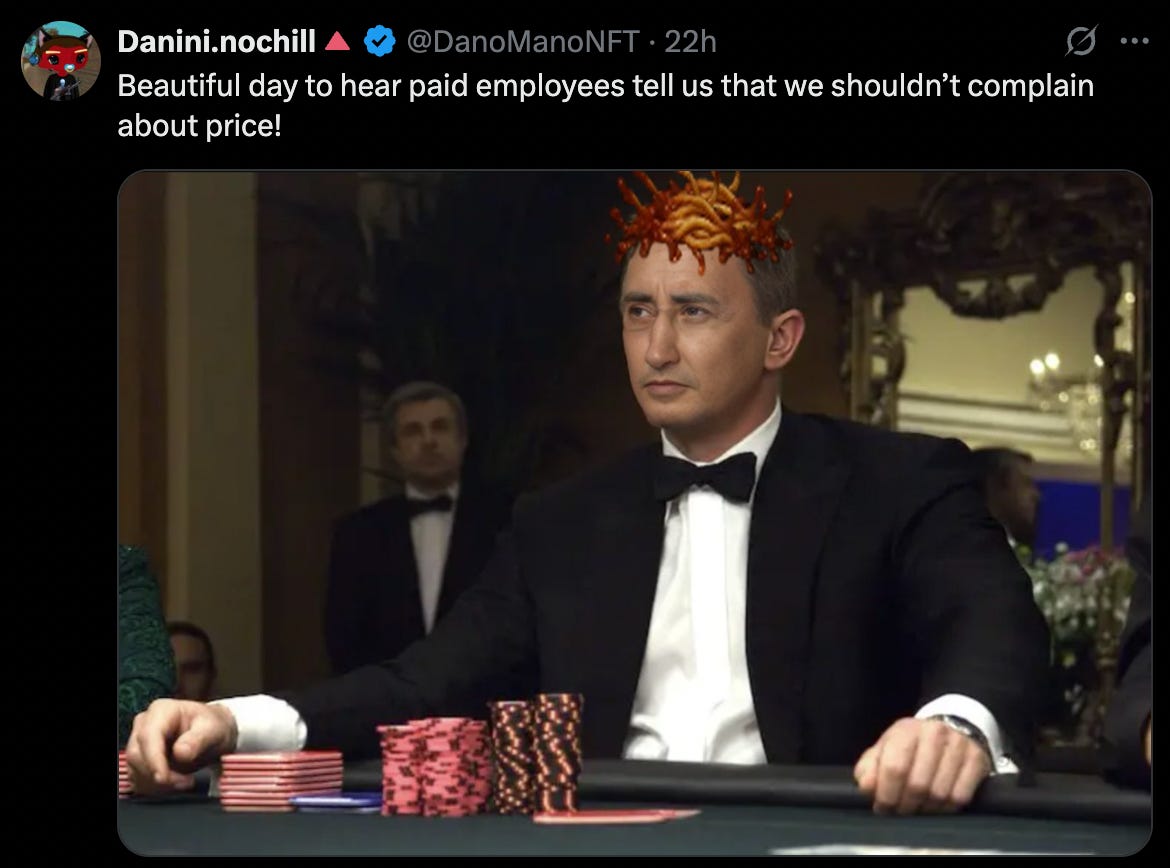
Task: Click the words "about price!" in the tweet
Action: pos(199,125)
